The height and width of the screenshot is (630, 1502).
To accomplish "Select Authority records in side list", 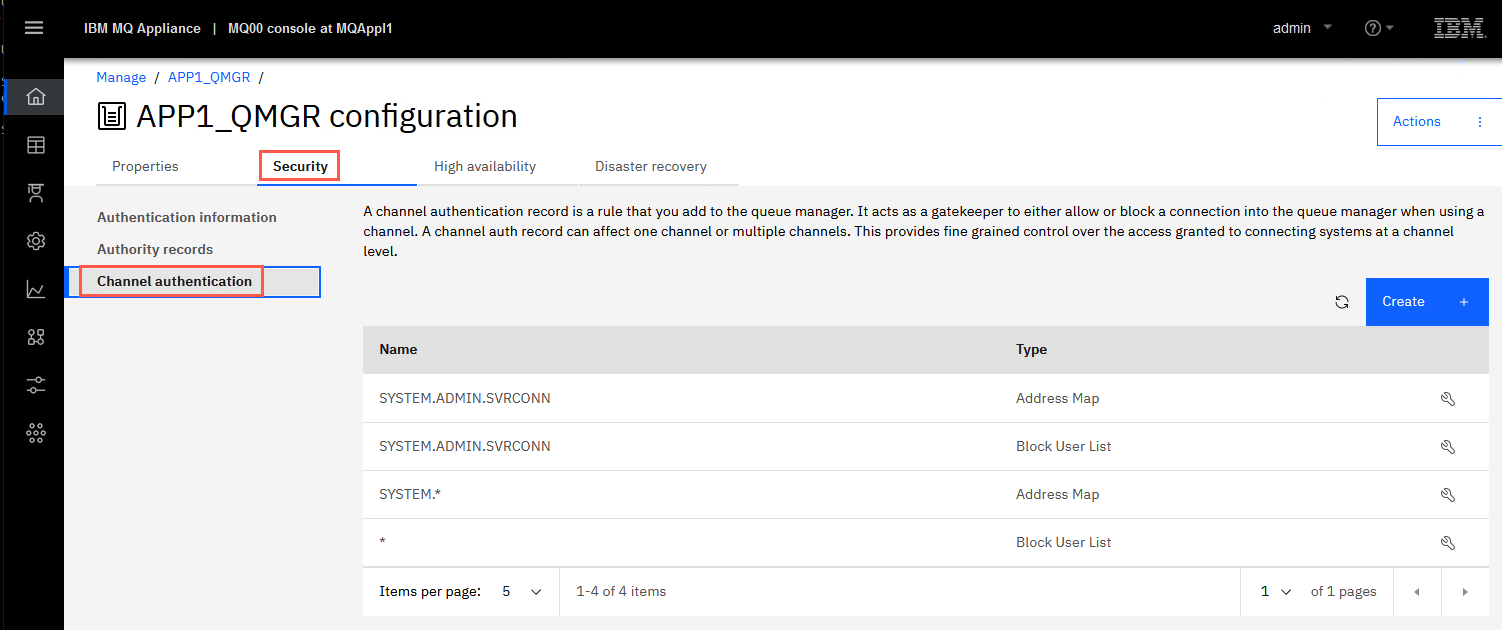I will tap(155, 249).
